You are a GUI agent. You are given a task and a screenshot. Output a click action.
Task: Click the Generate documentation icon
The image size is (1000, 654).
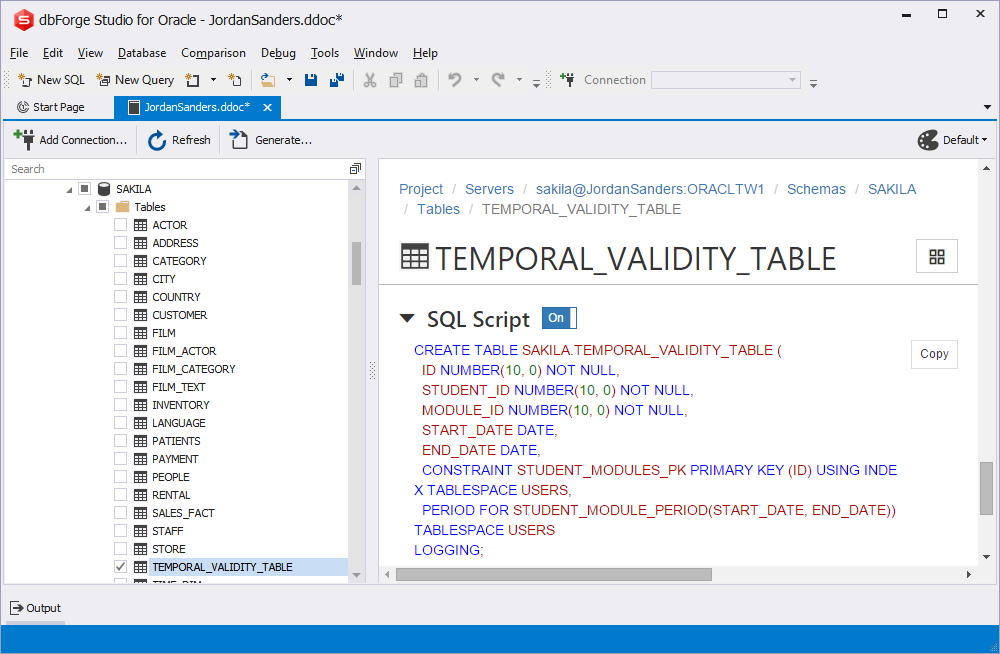(x=239, y=140)
